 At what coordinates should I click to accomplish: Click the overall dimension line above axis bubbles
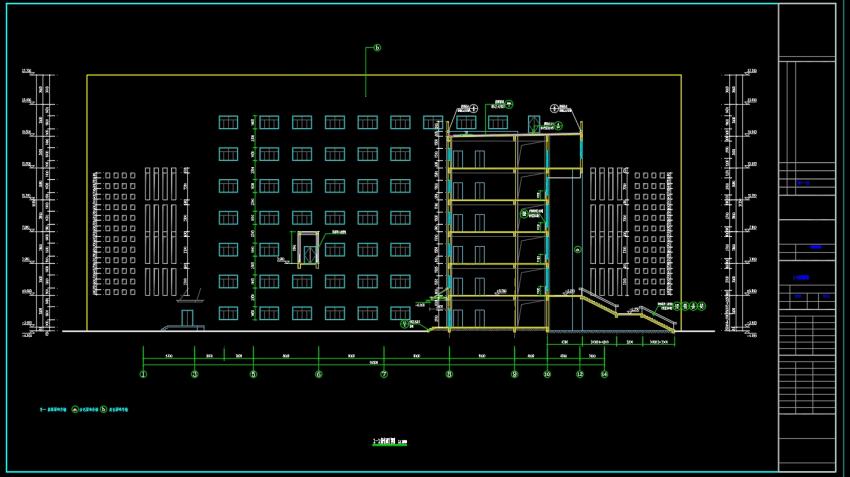coord(374,364)
